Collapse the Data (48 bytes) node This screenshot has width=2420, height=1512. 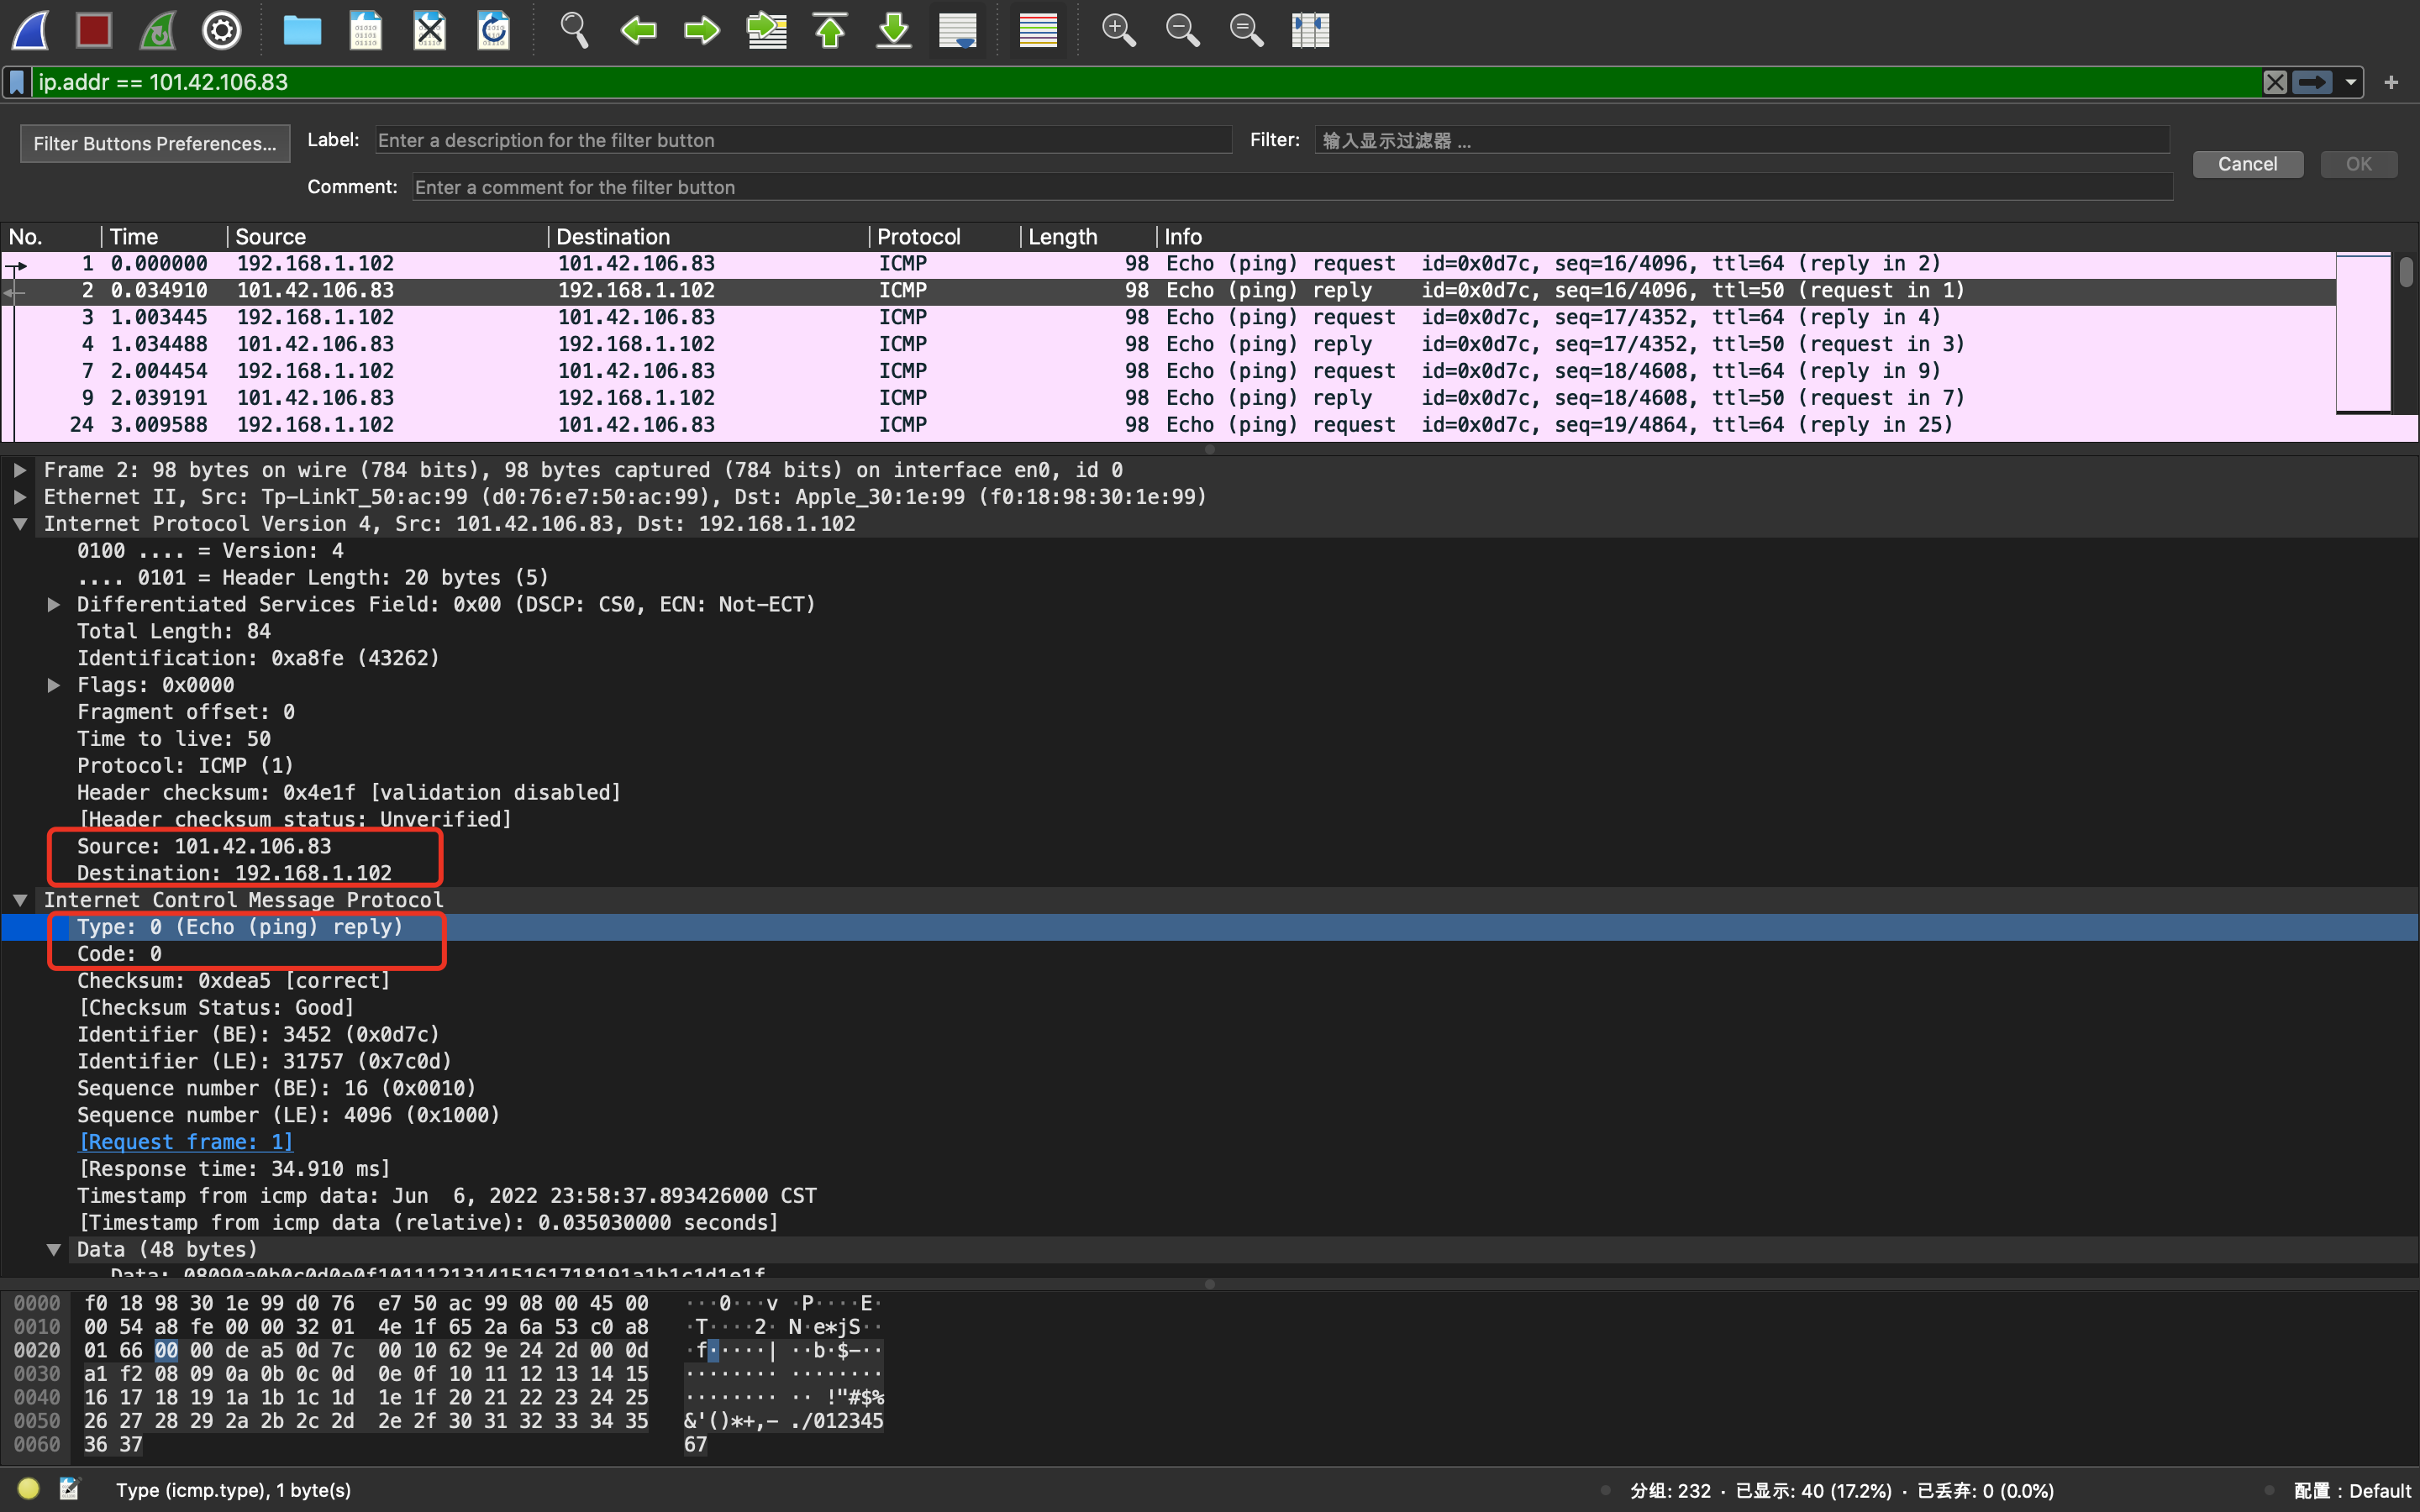(54, 1250)
